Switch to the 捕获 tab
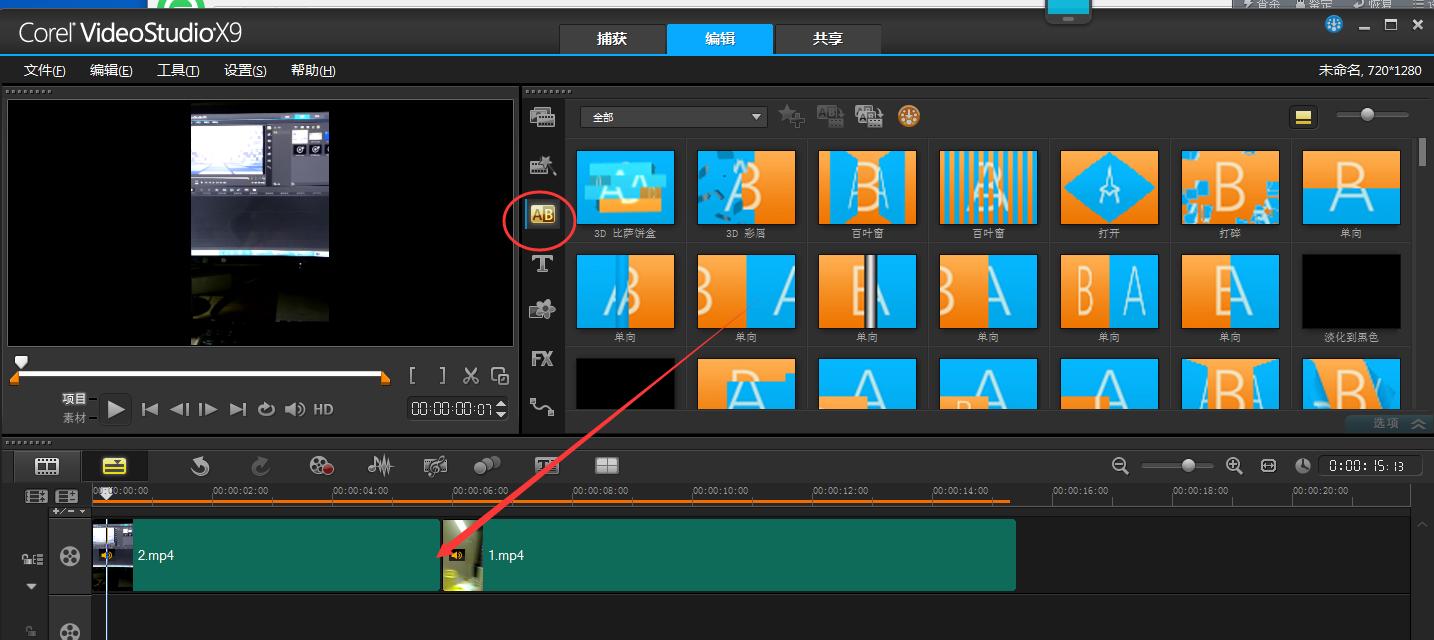The width and height of the screenshot is (1434, 640). (x=612, y=39)
